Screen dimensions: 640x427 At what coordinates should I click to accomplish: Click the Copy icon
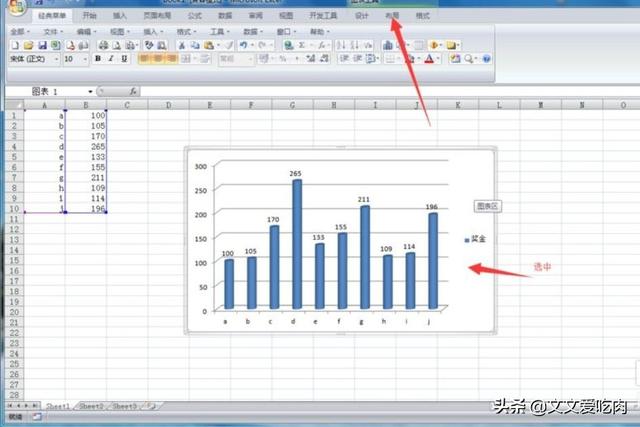[195, 45]
